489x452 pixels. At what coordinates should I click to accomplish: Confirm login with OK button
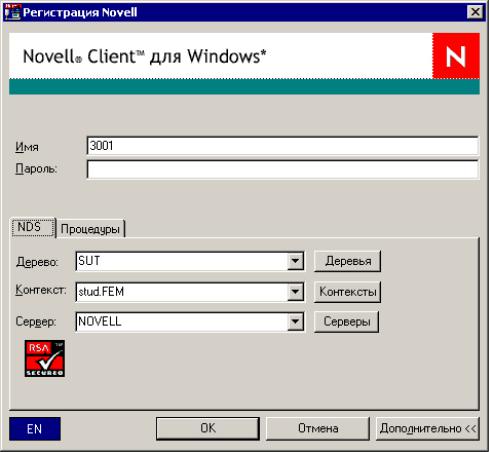(208, 428)
